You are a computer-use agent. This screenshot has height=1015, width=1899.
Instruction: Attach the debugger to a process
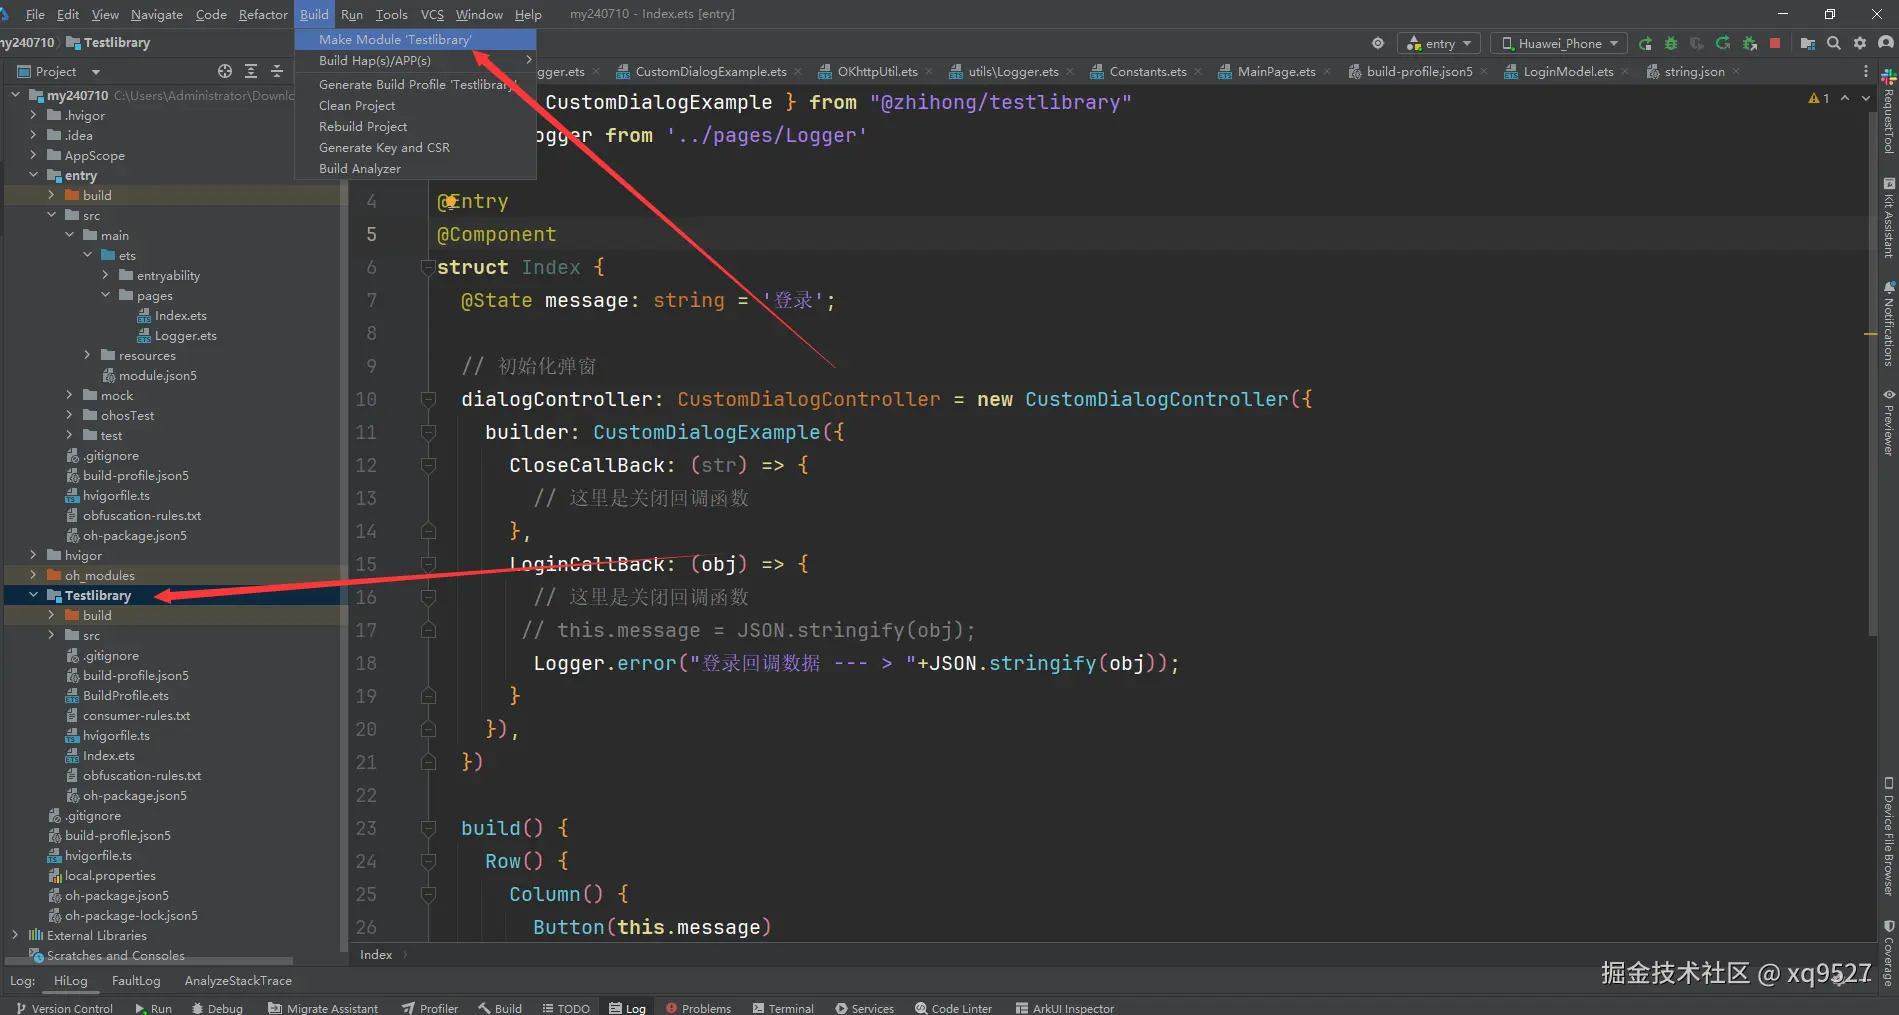[x=1749, y=43]
